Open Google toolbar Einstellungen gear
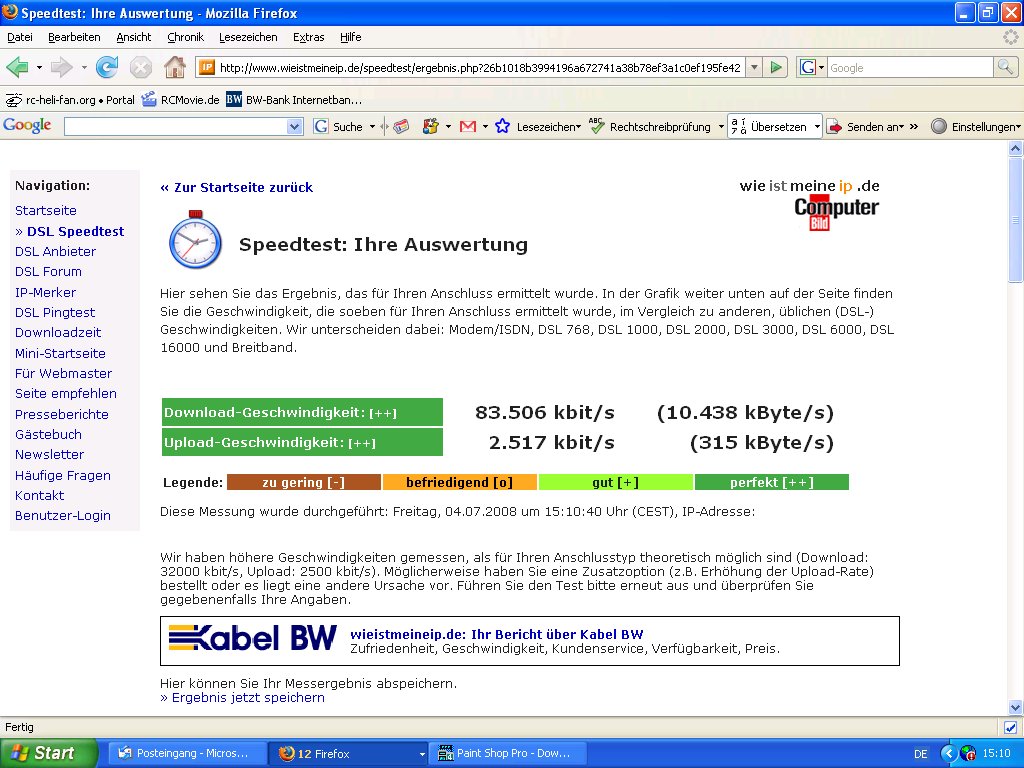Screen dimensions: 1024x768 [938, 126]
